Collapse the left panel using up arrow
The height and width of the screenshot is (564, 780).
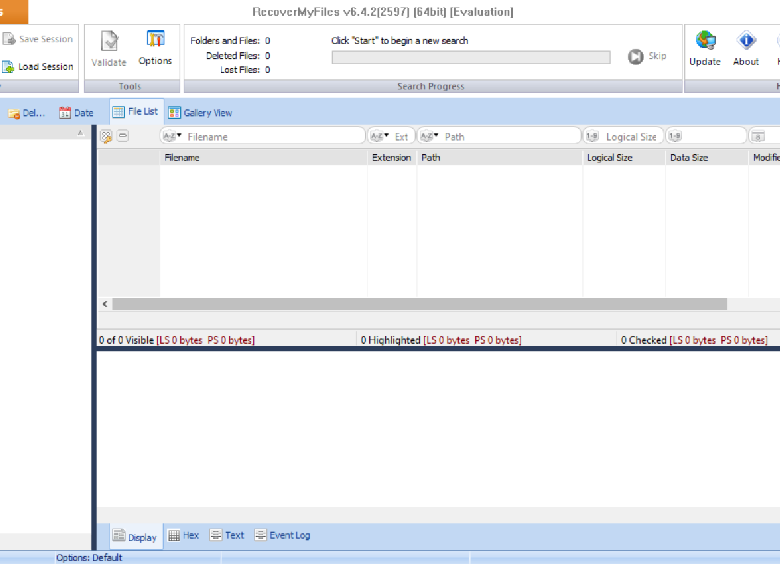point(81,133)
